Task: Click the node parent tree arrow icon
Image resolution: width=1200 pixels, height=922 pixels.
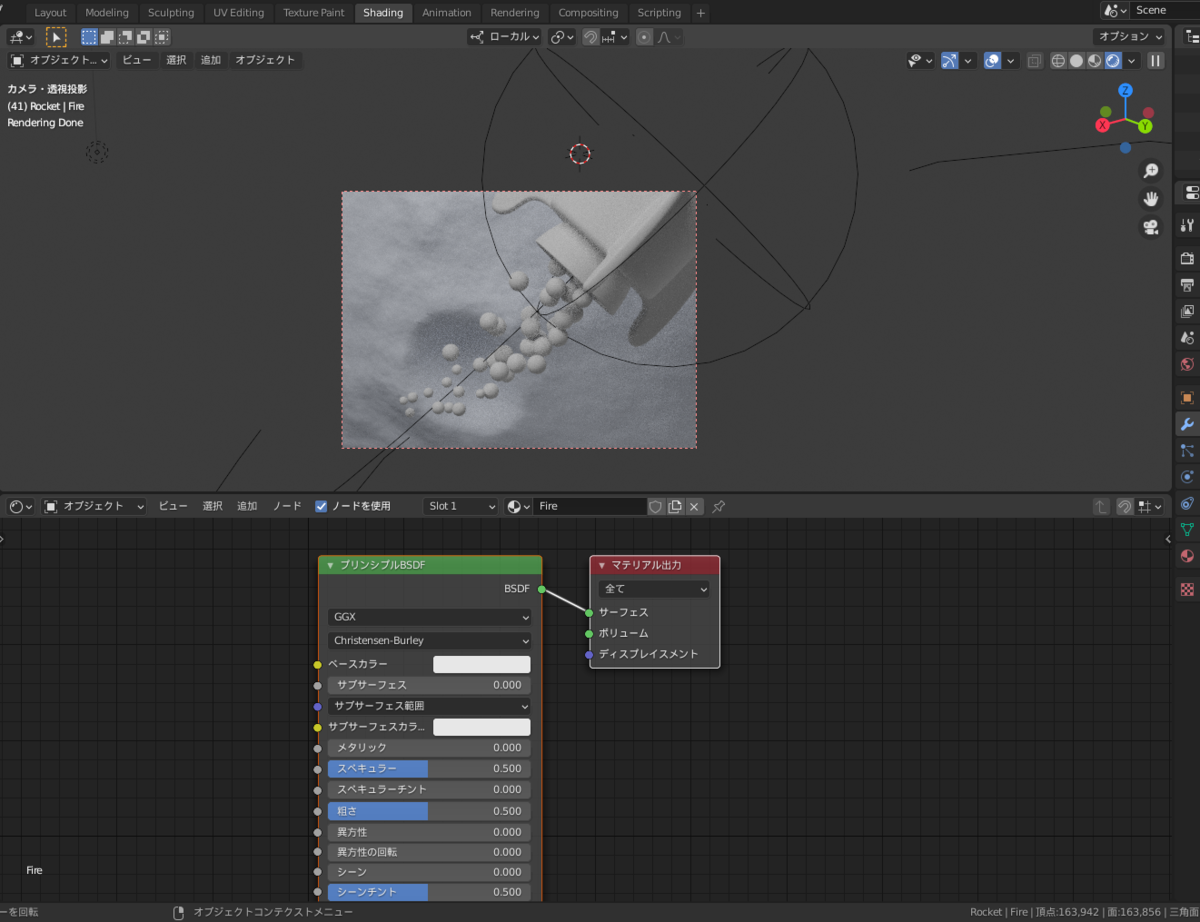Action: [x=1101, y=507]
